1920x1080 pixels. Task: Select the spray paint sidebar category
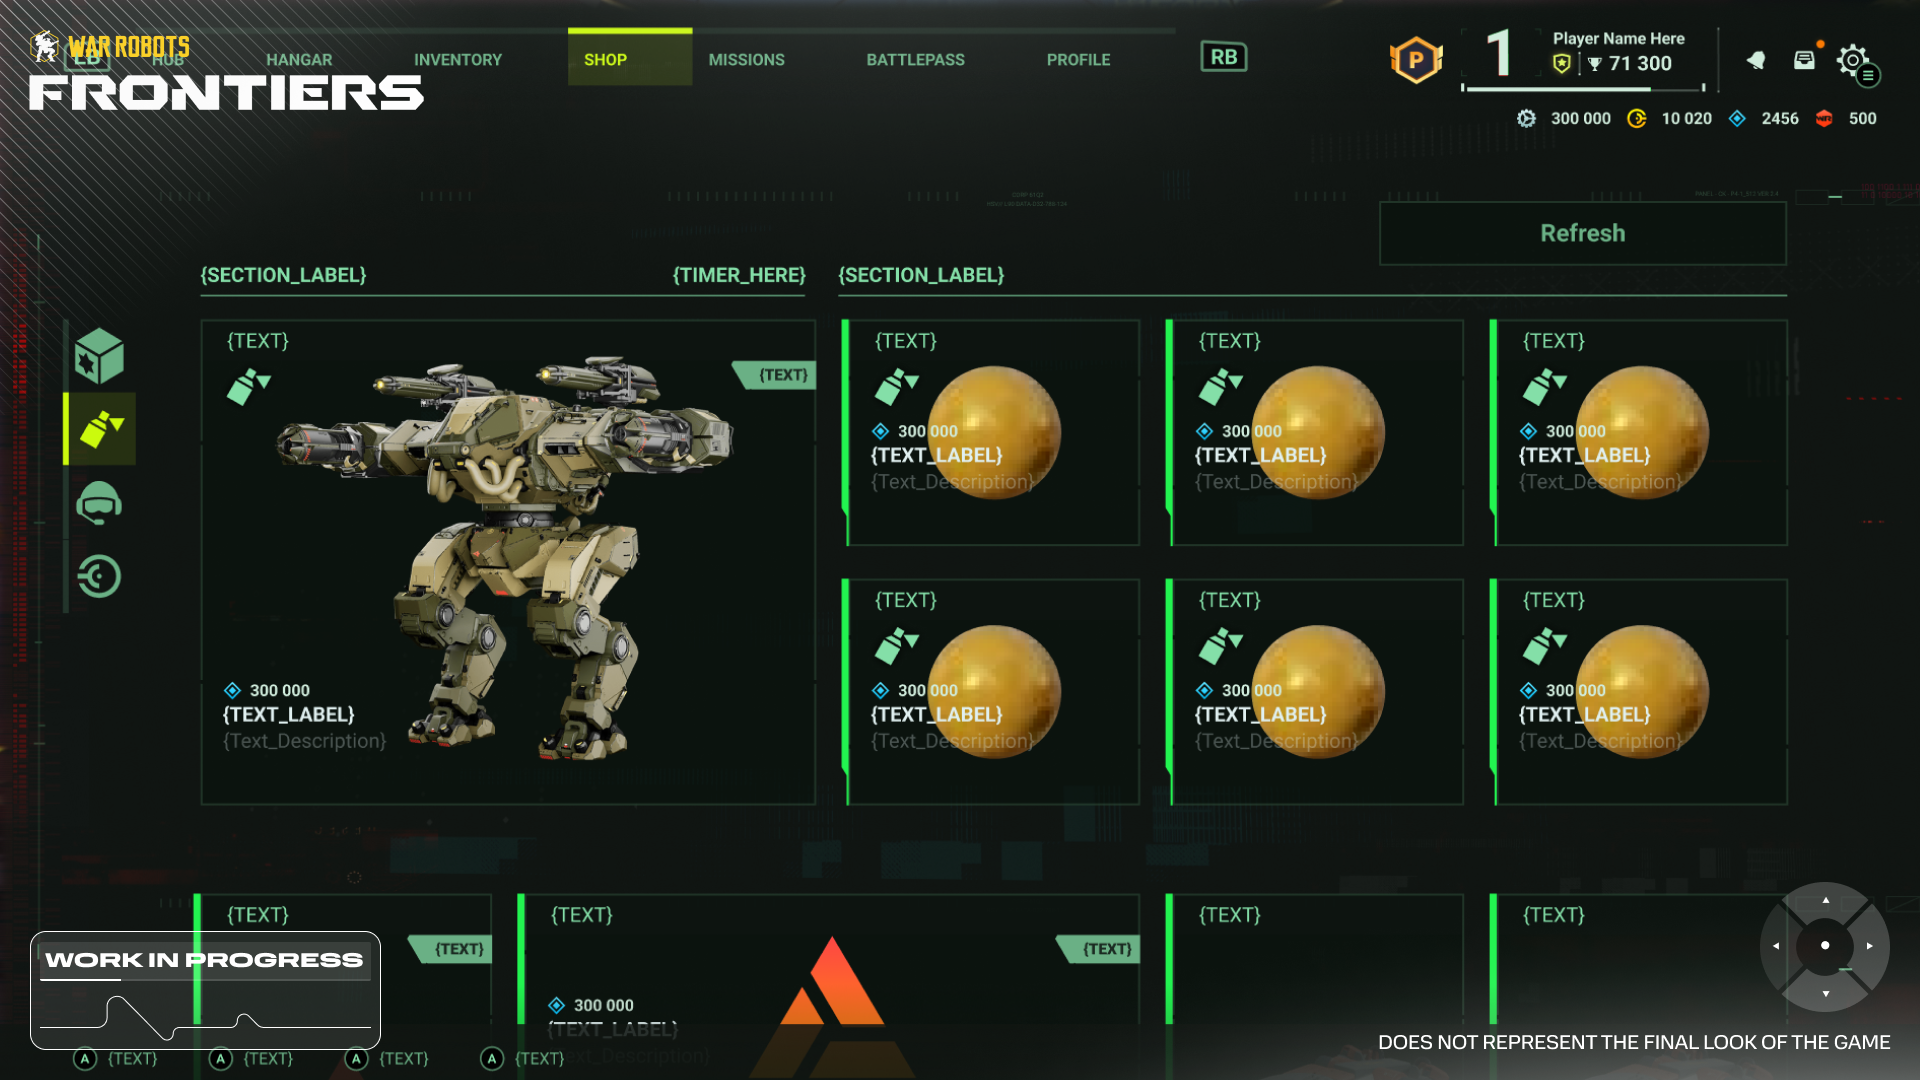[x=101, y=429]
